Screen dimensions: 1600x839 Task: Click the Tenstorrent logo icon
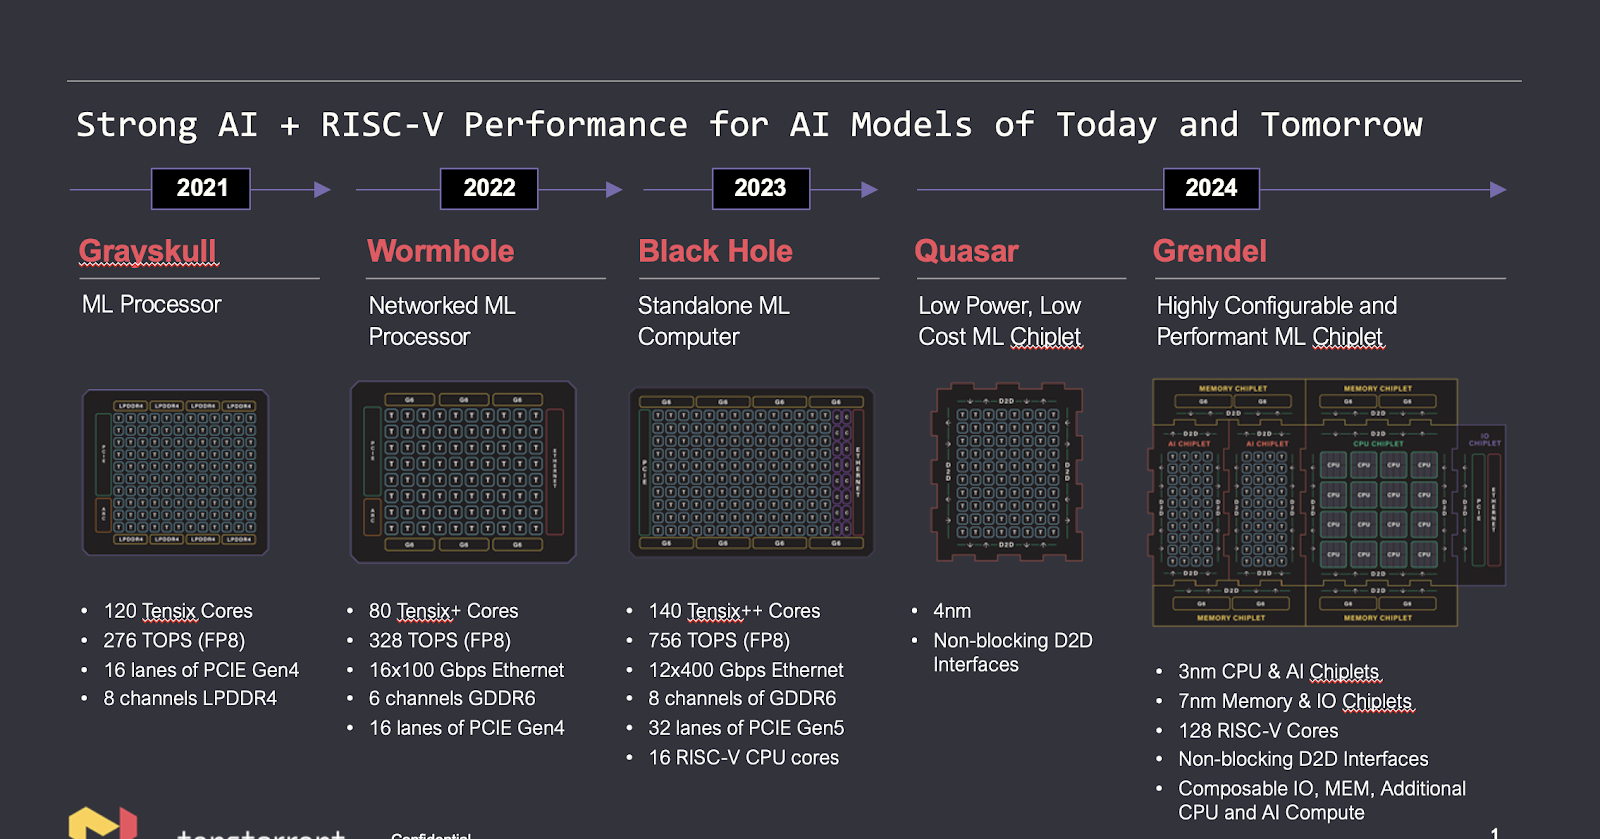pos(102,823)
